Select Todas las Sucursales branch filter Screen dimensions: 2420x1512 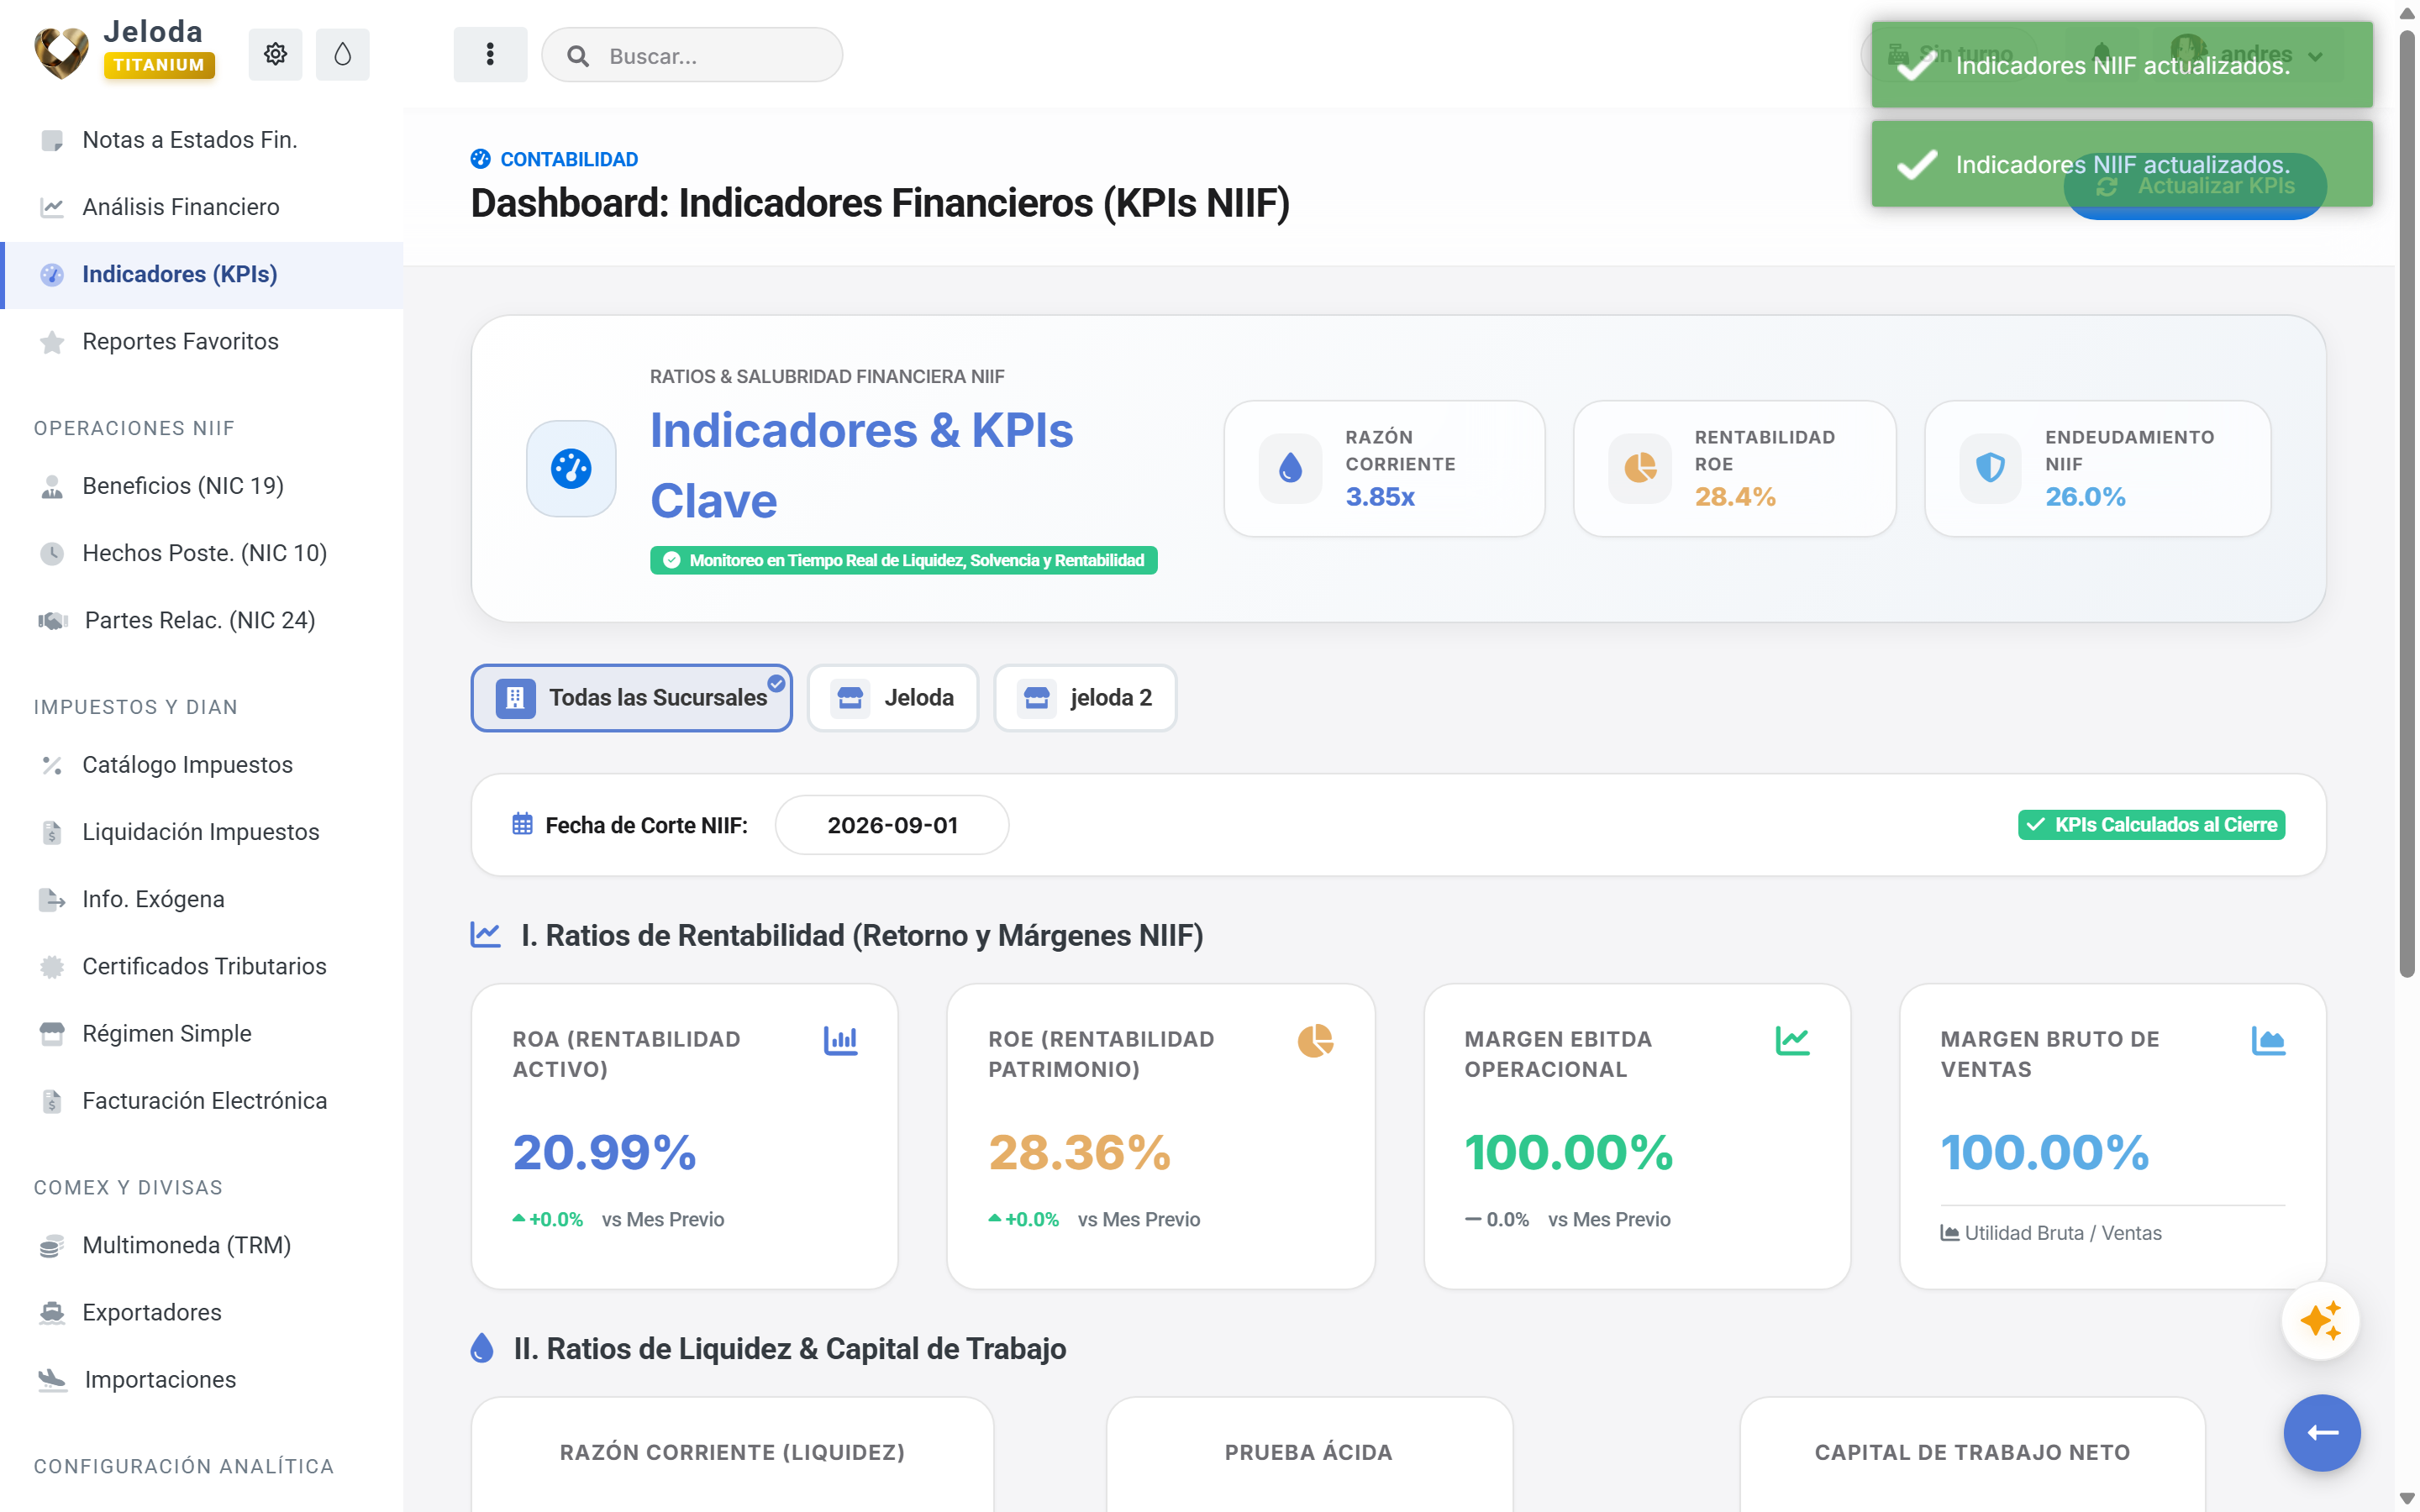coord(632,697)
